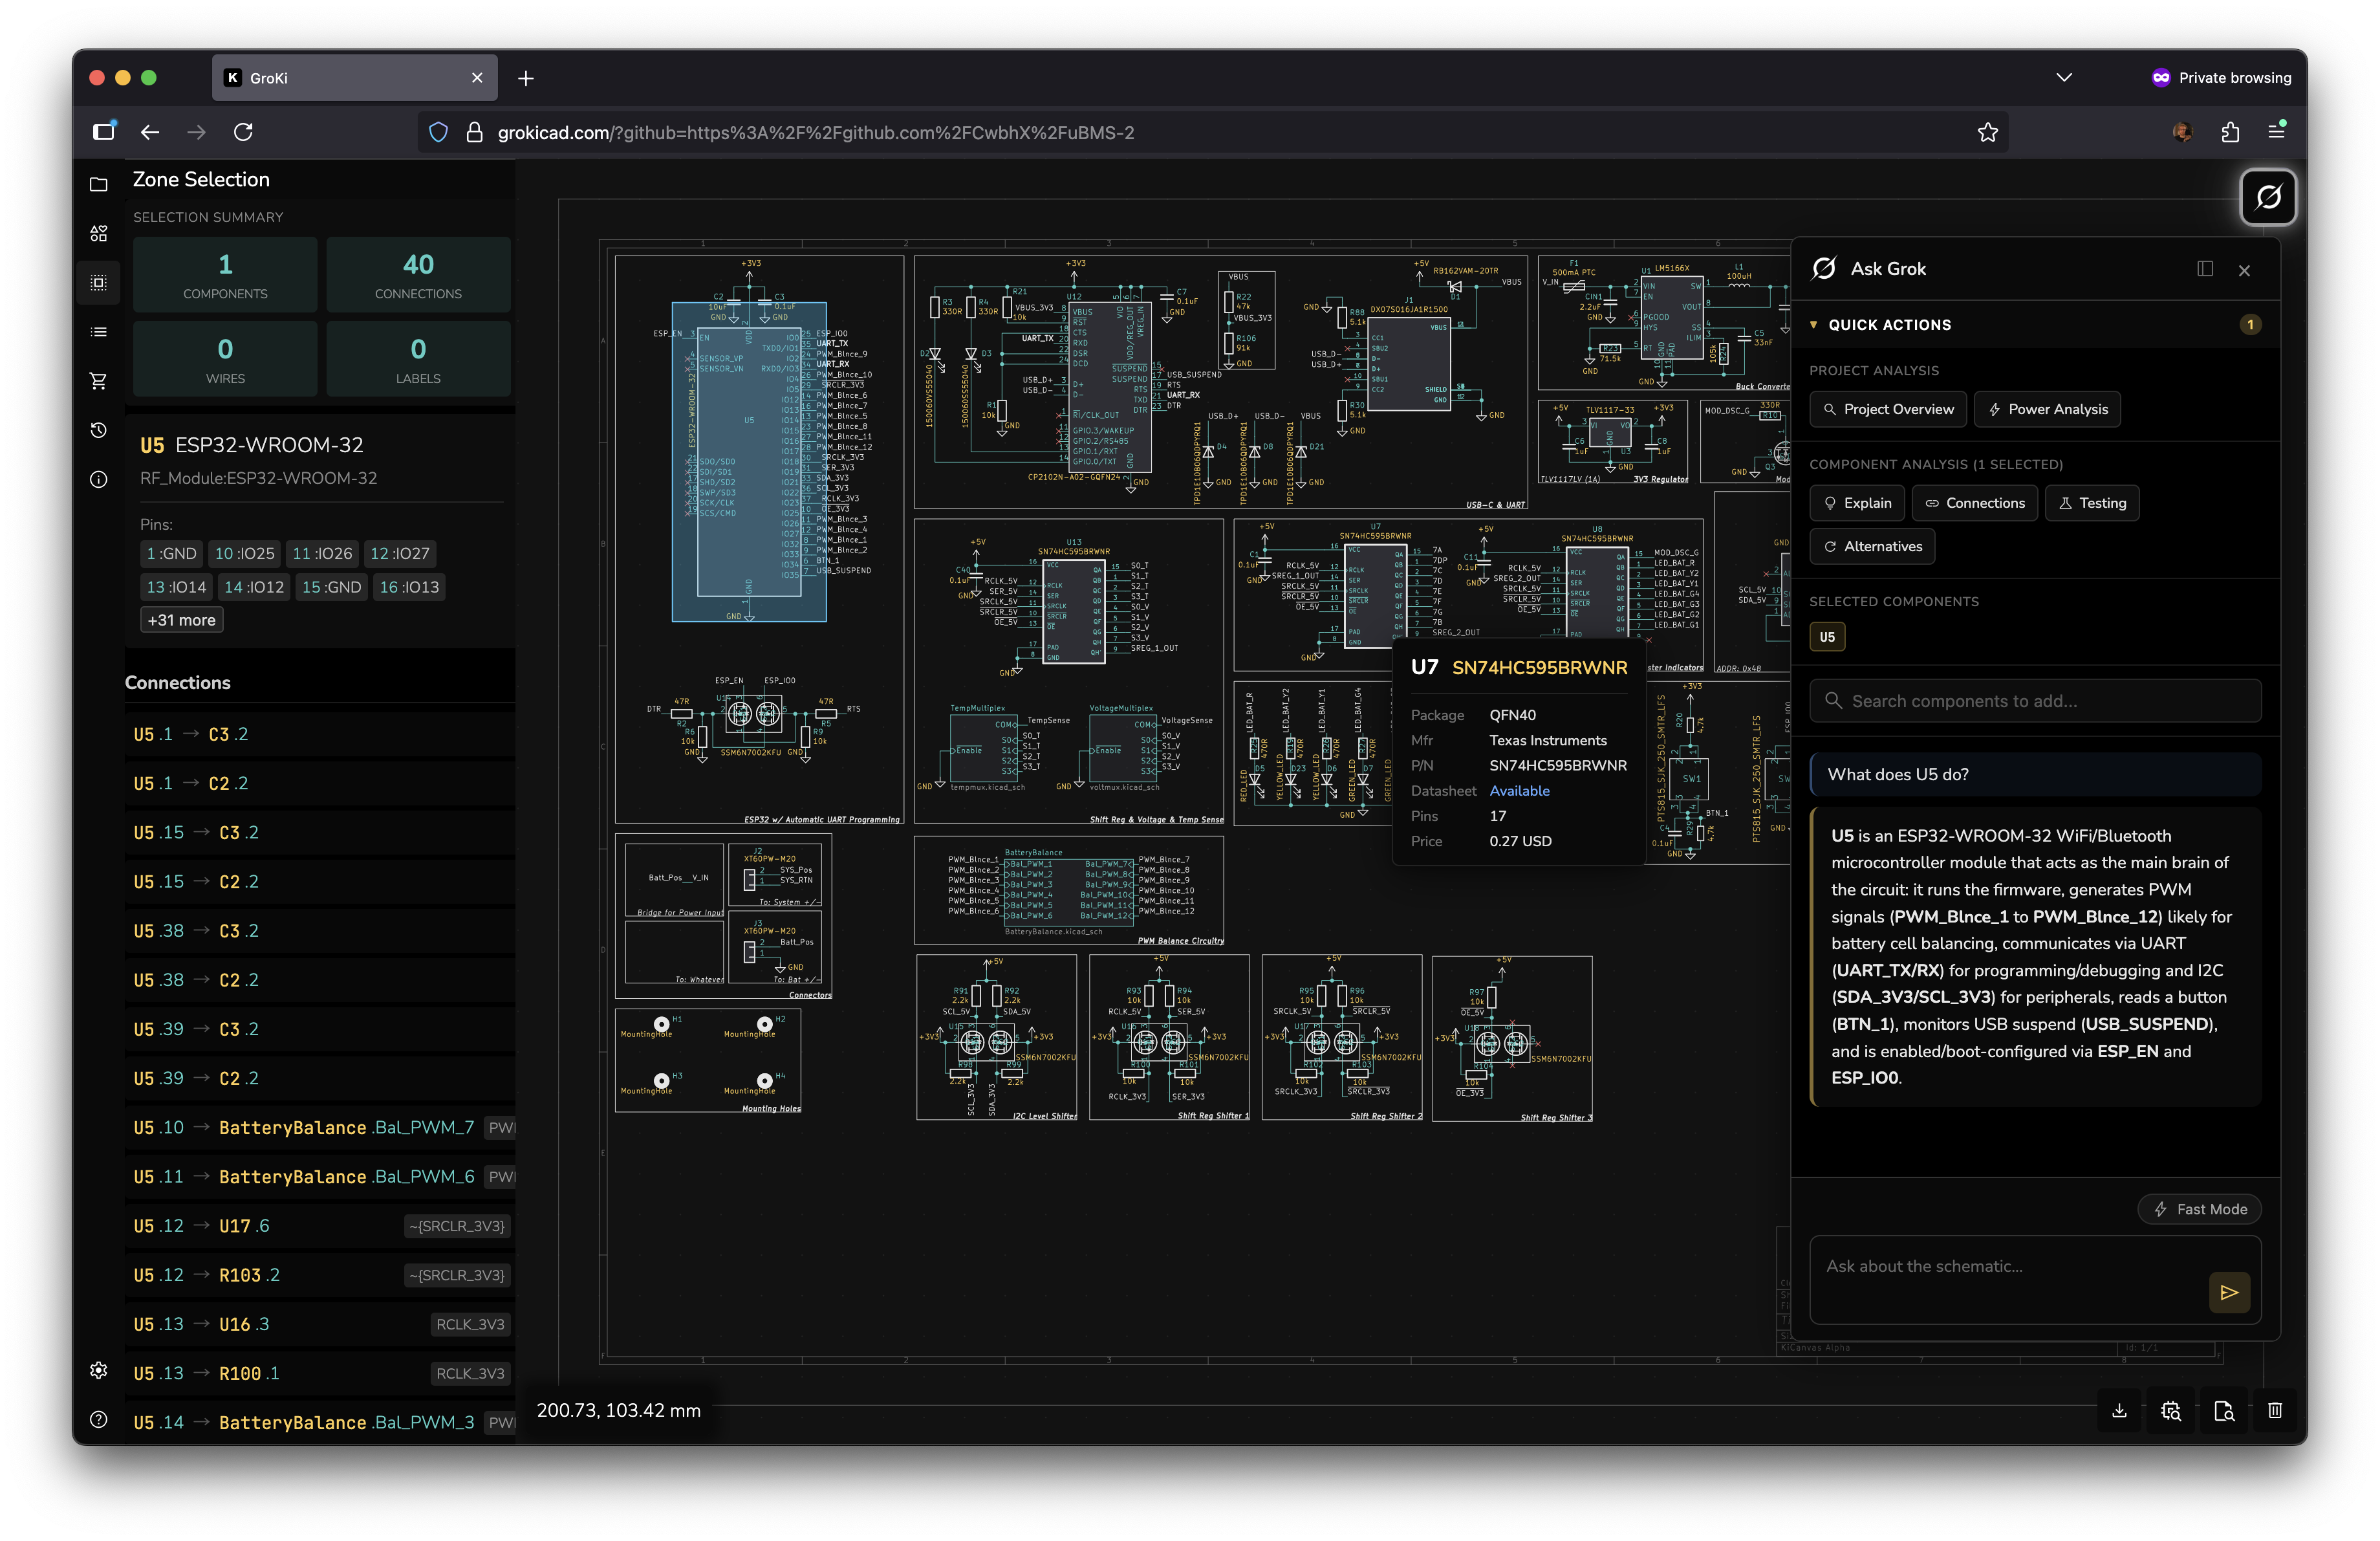Open the shopping cart icon in the sidebar
This screenshot has height=1541, width=2380.
pos(98,380)
